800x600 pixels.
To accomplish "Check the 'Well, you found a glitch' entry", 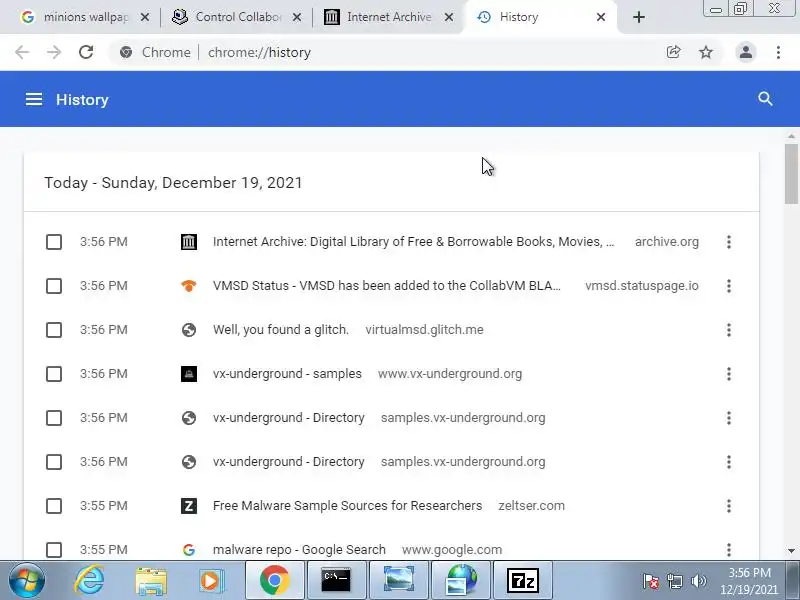I will pos(54,330).
